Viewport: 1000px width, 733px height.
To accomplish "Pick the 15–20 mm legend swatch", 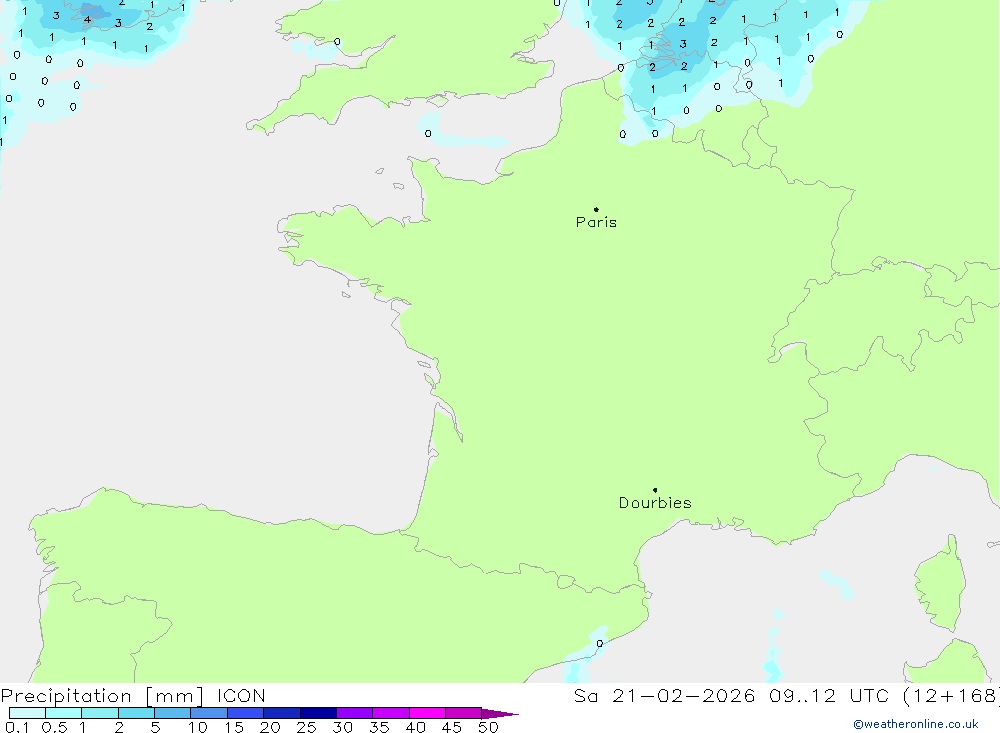I will (x=246, y=713).
